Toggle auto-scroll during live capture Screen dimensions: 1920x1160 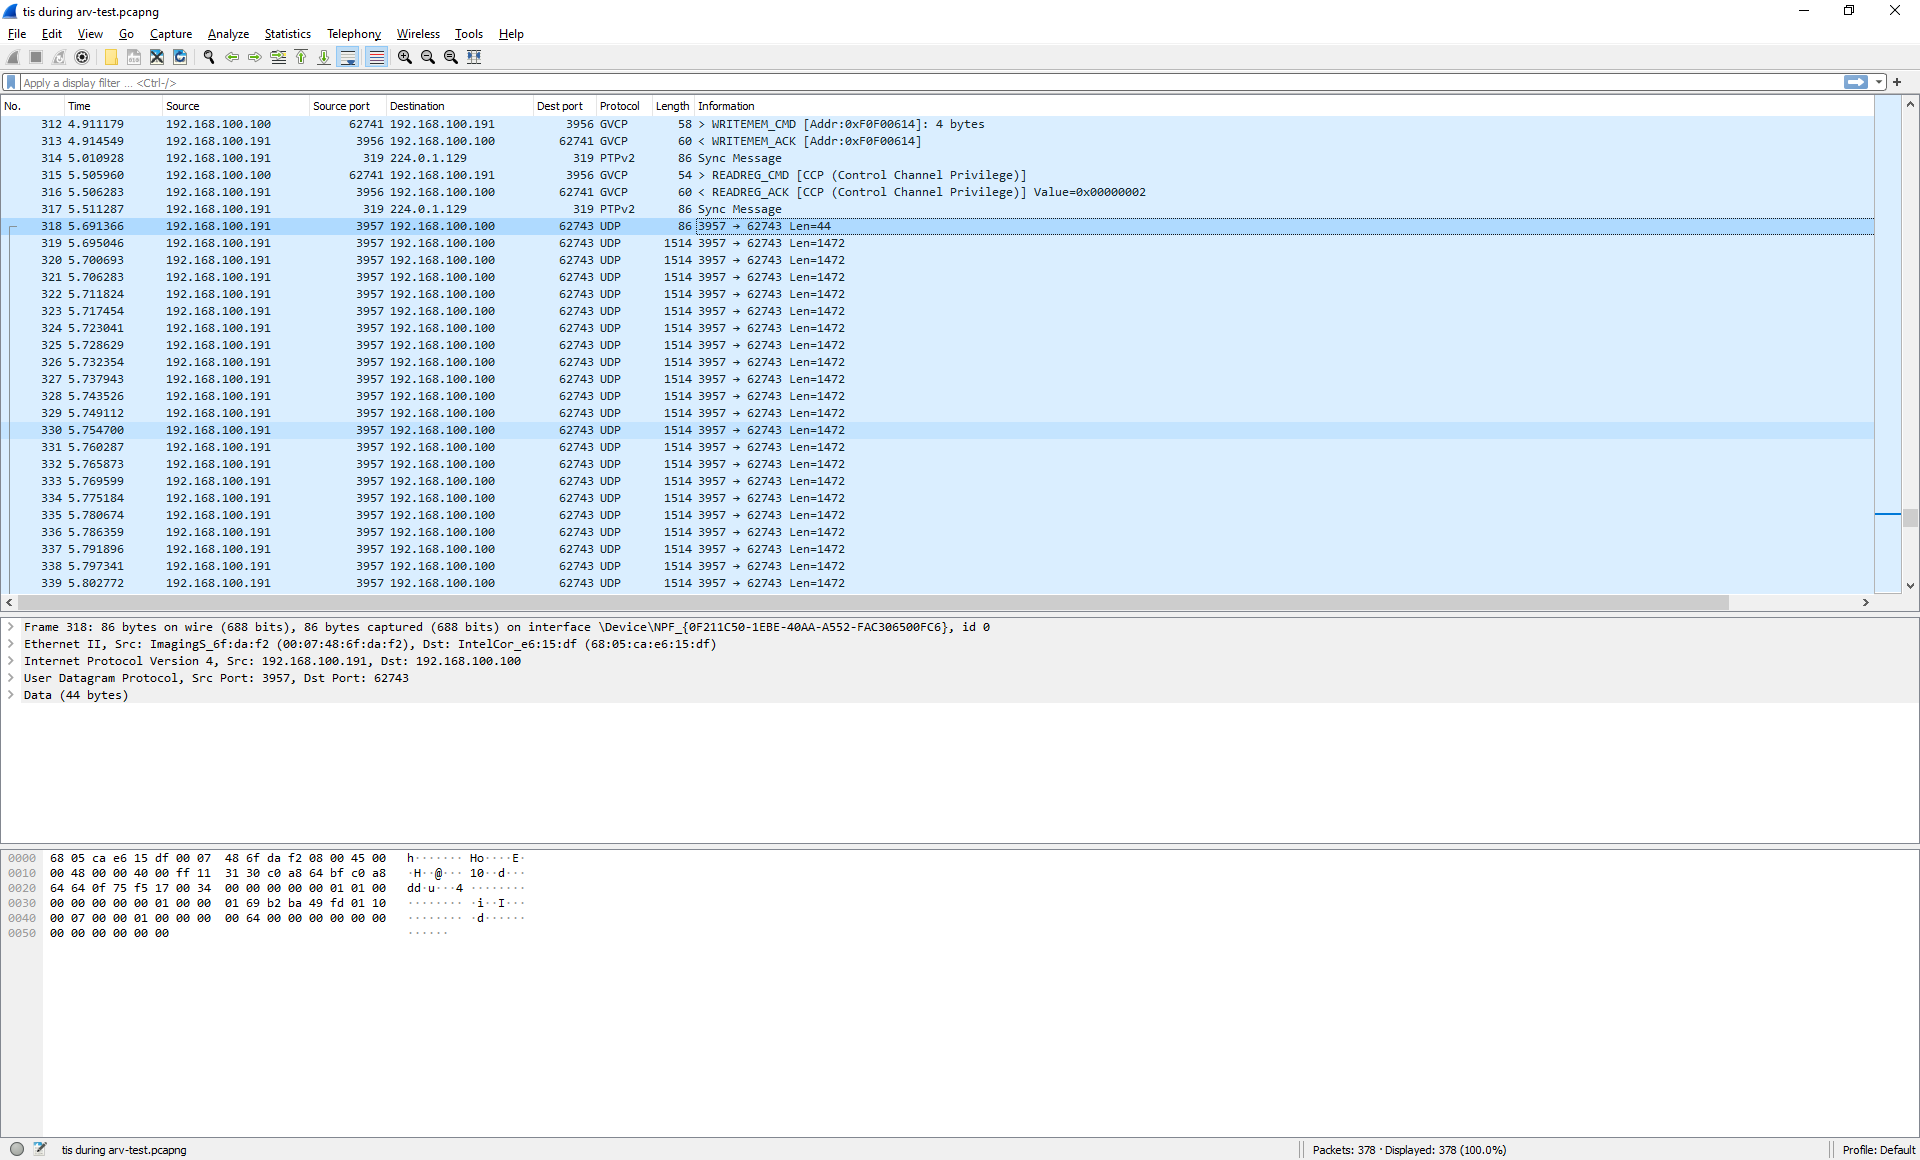[348, 57]
